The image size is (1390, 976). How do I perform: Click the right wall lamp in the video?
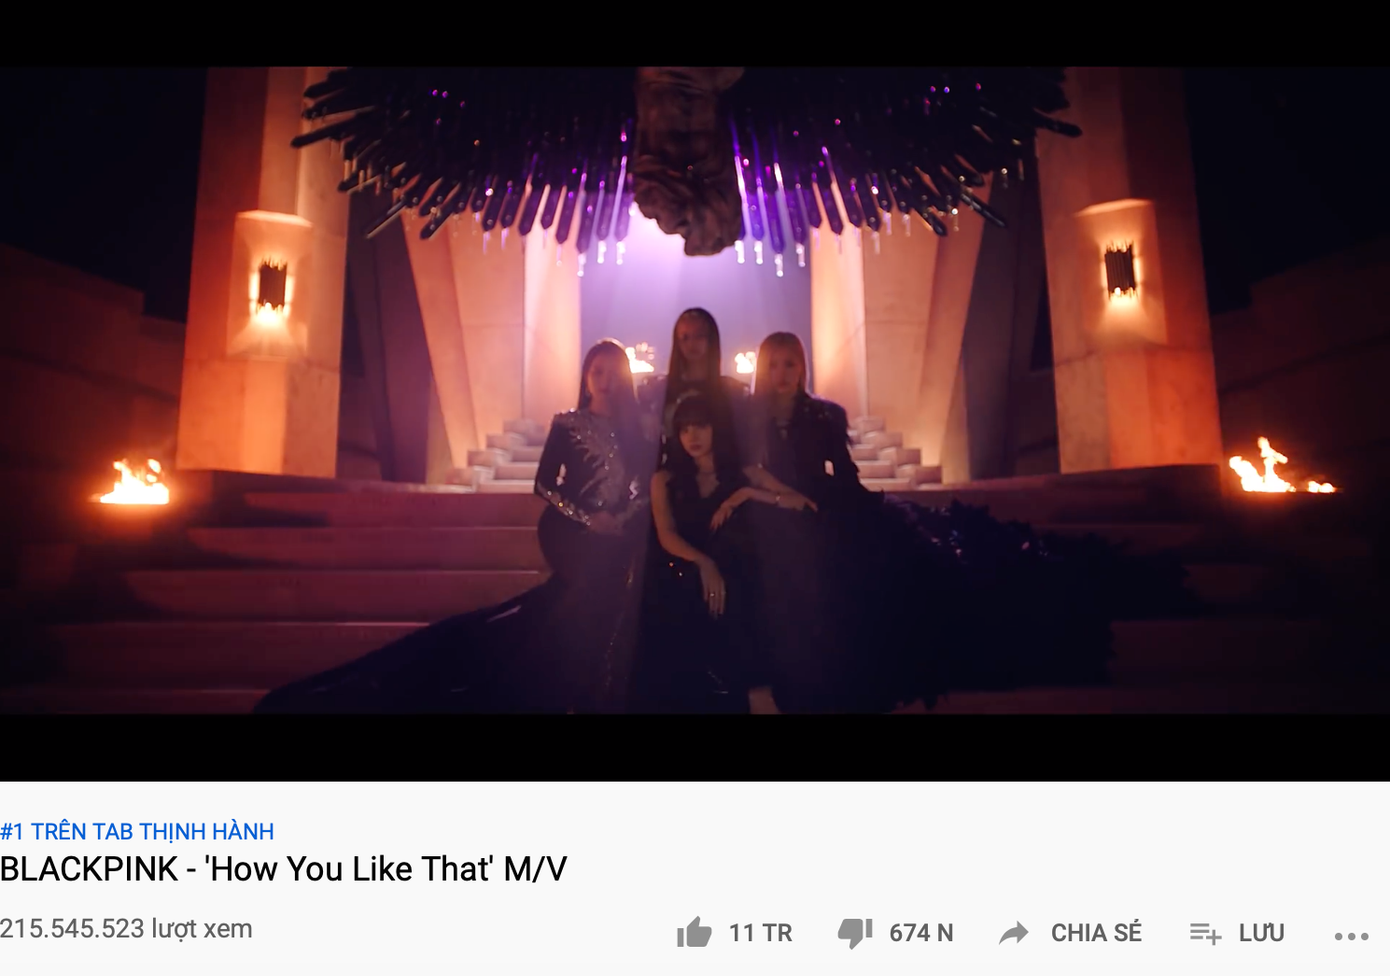pyautogui.click(x=1120, y=270)
